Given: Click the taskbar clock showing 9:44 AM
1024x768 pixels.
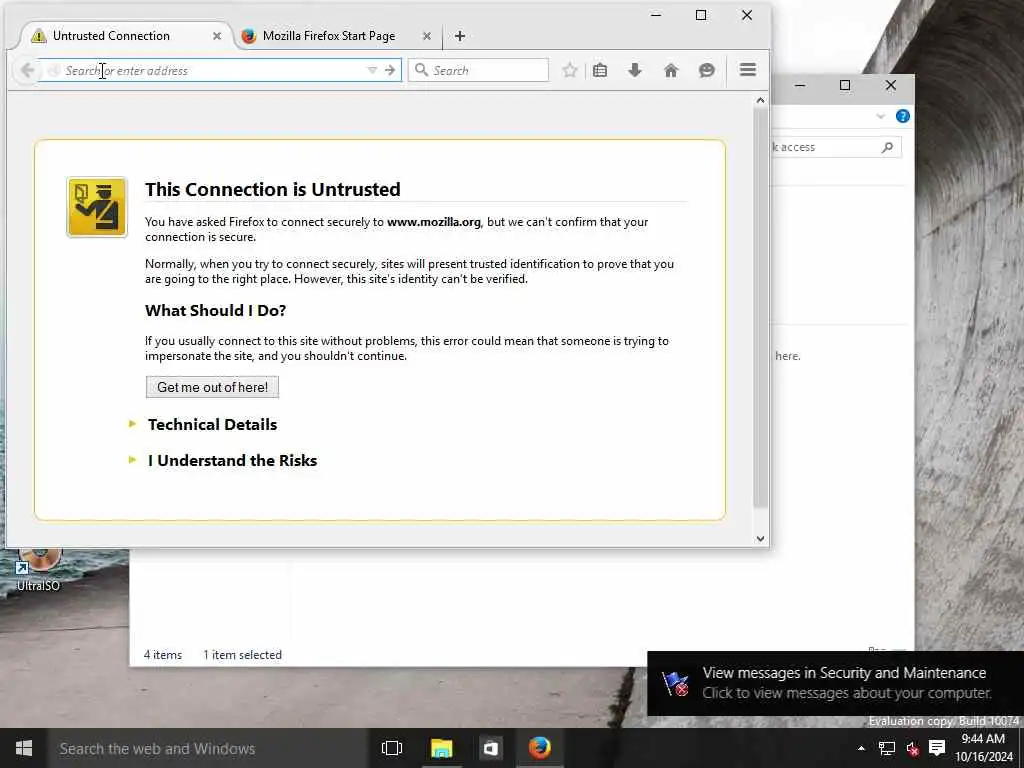Looking at the screenshot, I should pyautogui.click(x=983, y=748).
